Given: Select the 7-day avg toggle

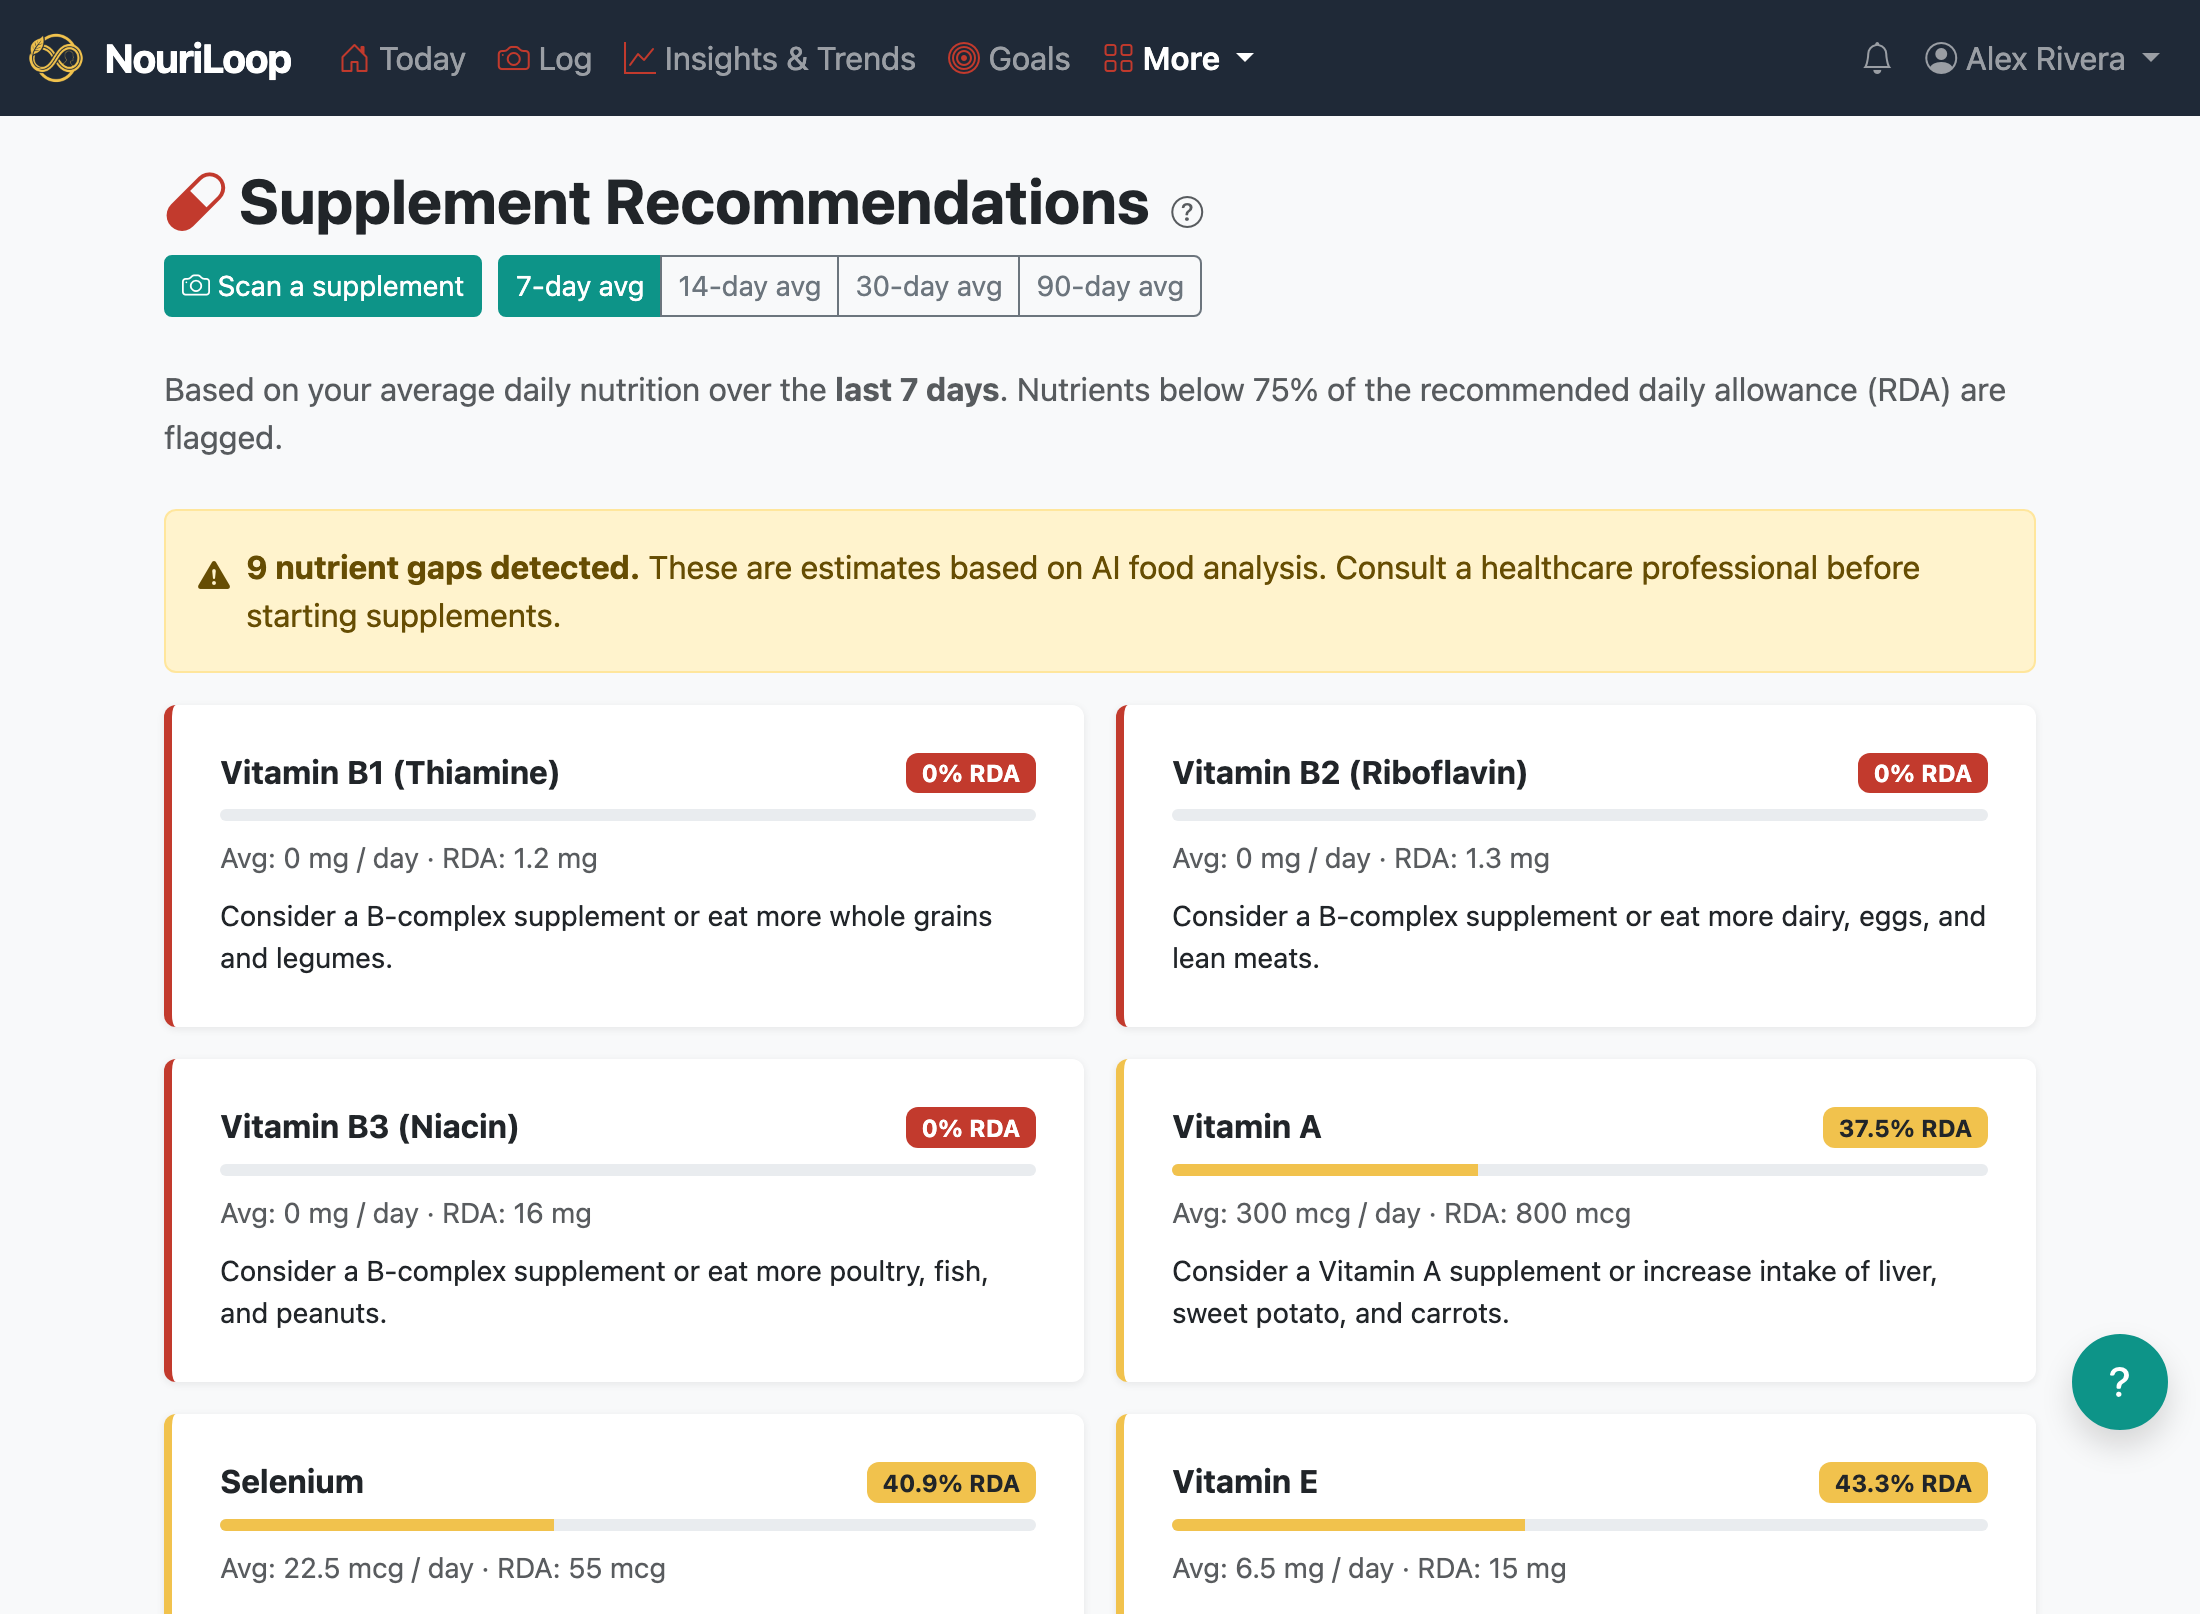Looking at the screenshot, I should [x=580, y=286].
